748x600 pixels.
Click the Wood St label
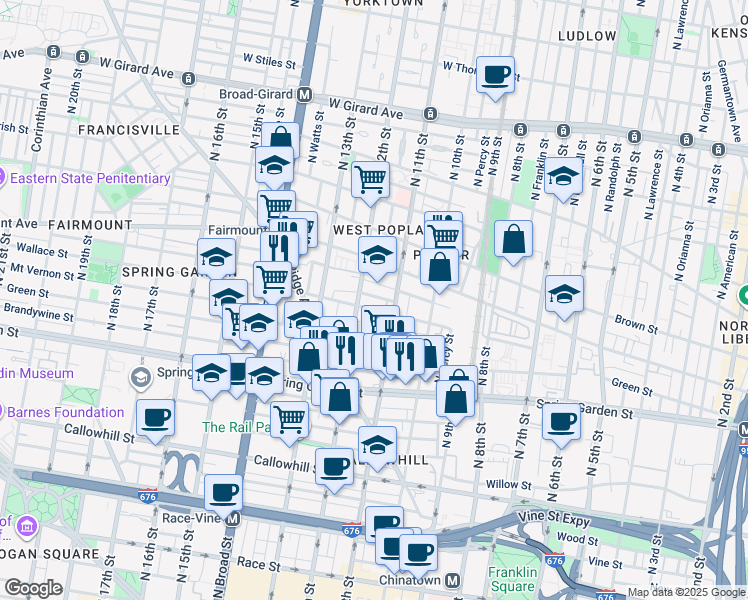point(577,538)
